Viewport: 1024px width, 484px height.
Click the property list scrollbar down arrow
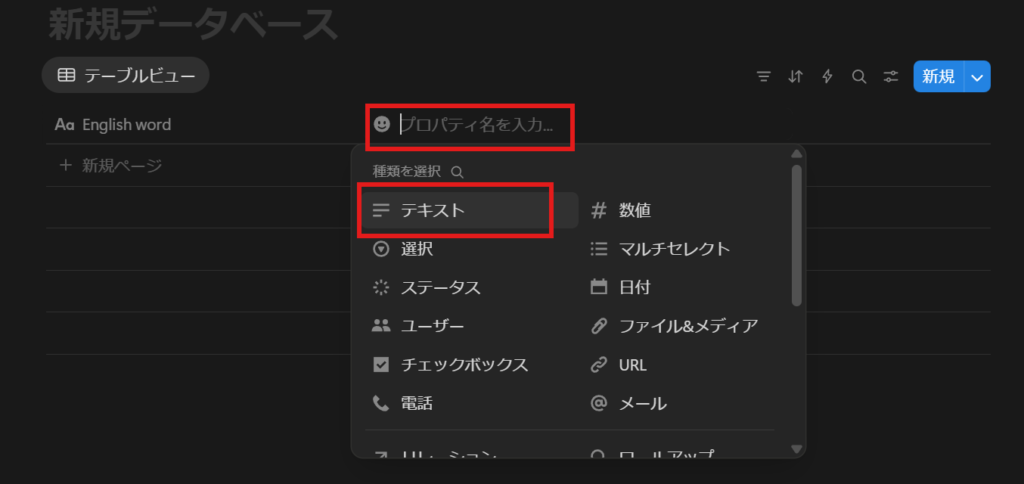click(796, 449)
